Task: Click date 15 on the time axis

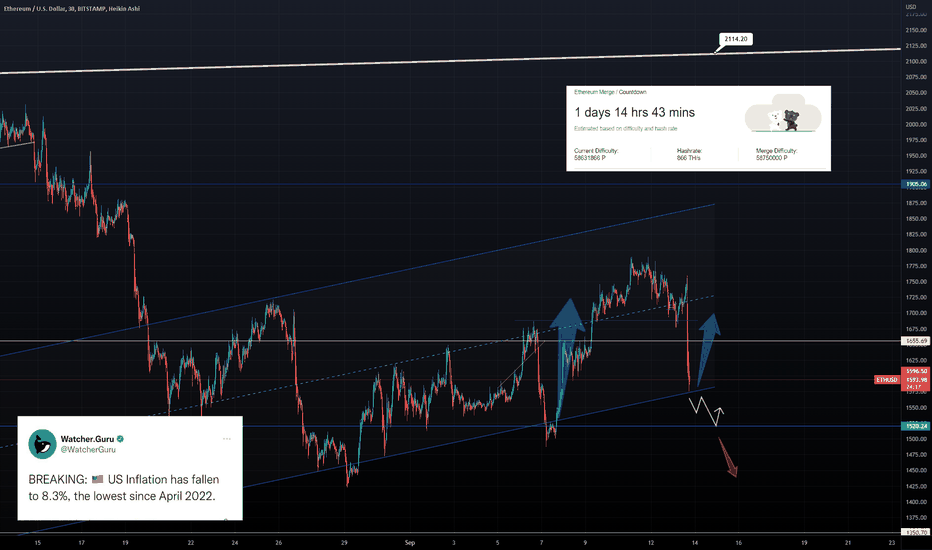Action: [x=37, y=543]
